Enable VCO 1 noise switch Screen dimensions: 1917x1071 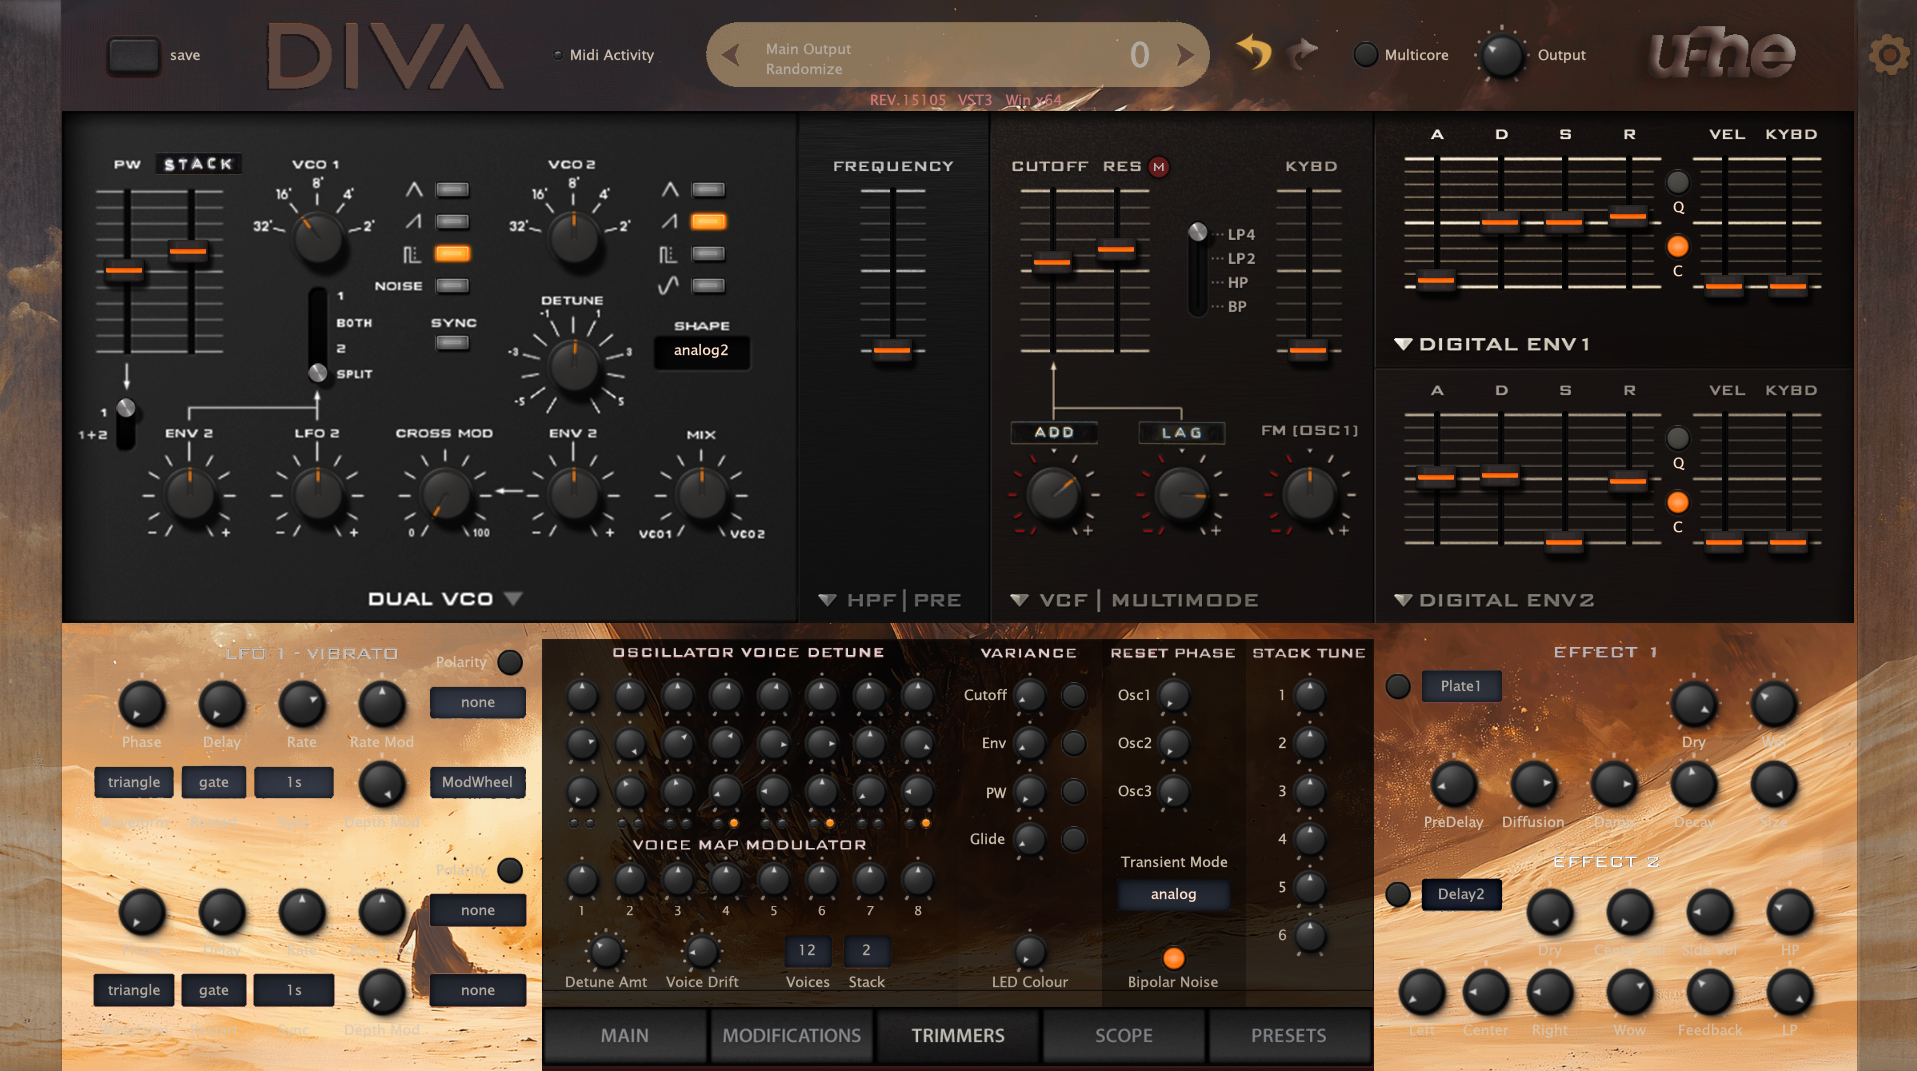point(452,286)
